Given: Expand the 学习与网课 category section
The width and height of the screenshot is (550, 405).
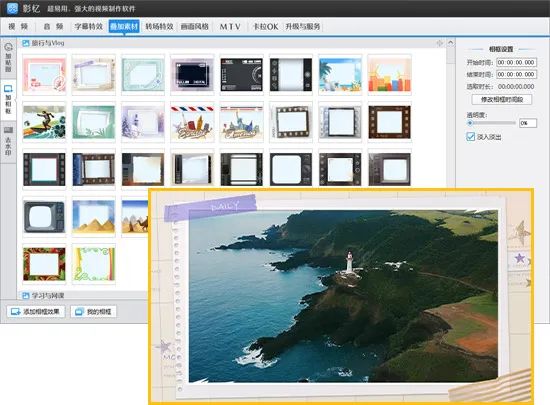Looking at the screenshot, I should 43,296.
